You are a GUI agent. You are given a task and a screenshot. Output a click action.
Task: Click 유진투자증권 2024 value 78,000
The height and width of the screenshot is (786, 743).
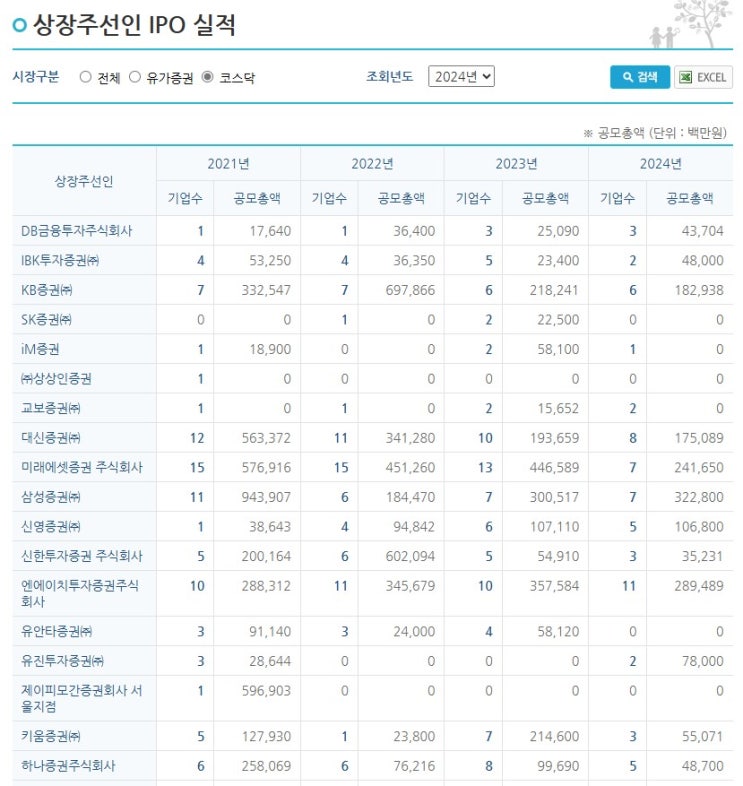tap(702, 661)
